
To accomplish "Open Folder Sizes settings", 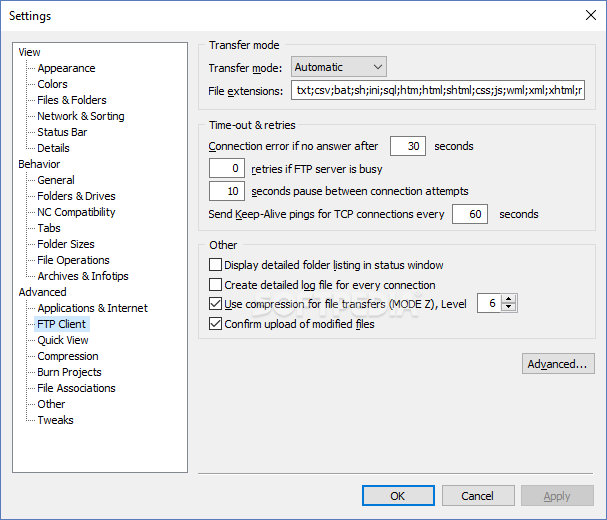I will tap(66, 244).
